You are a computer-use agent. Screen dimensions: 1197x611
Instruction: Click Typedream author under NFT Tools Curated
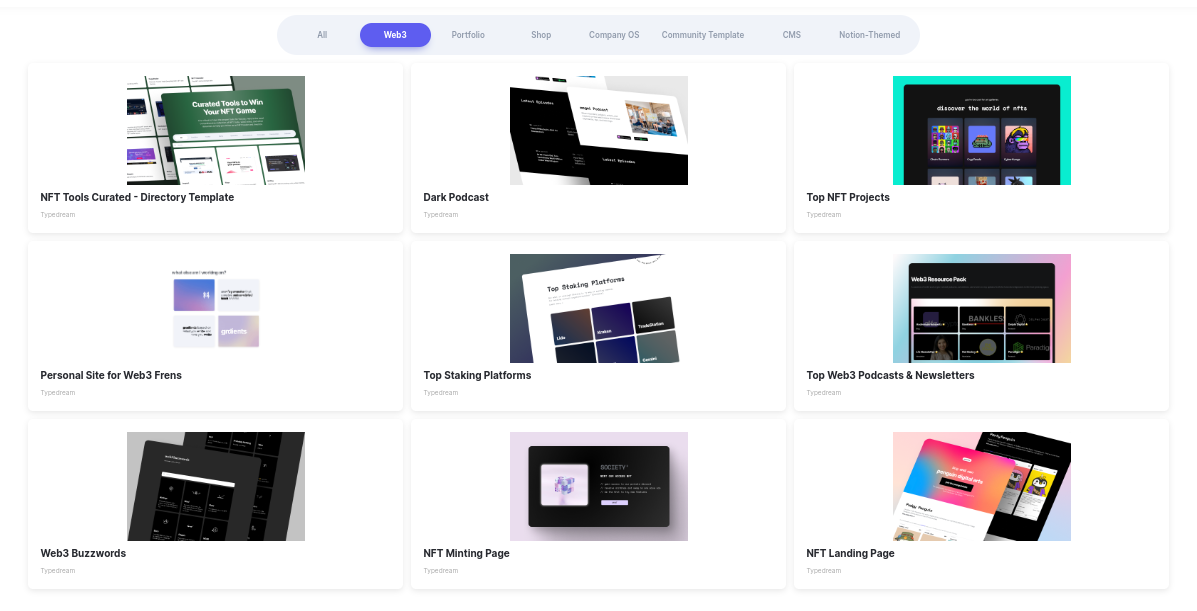click(x=57, y=215)
